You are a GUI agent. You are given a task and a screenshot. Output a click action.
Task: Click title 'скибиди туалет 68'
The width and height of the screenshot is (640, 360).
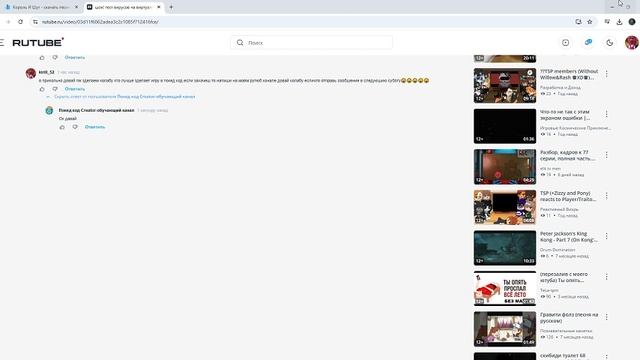(563, 356)
